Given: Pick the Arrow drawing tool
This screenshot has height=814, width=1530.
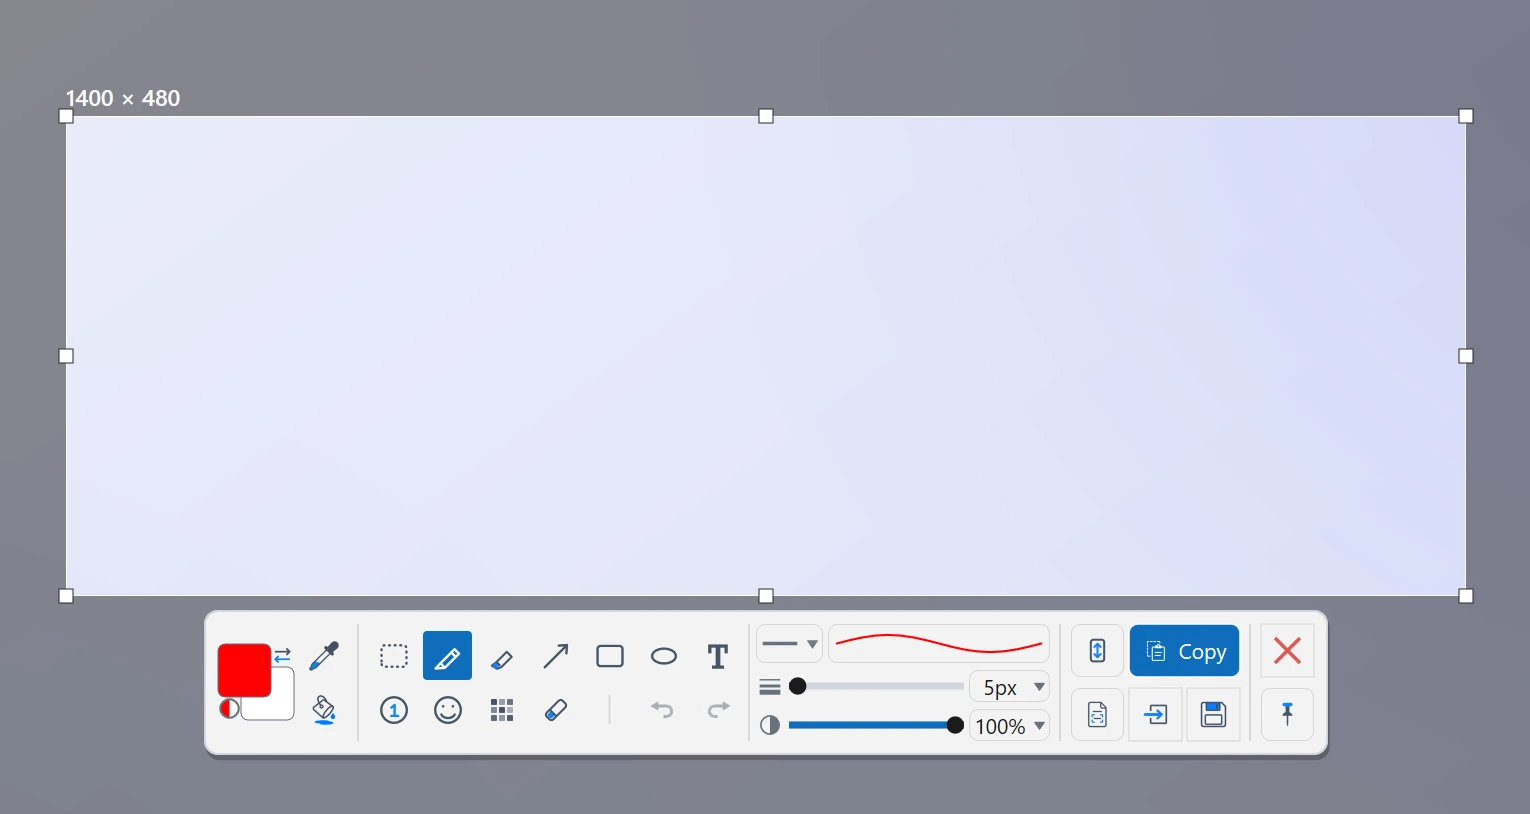Looking at the screenshot, I should [x=556, y=656].
